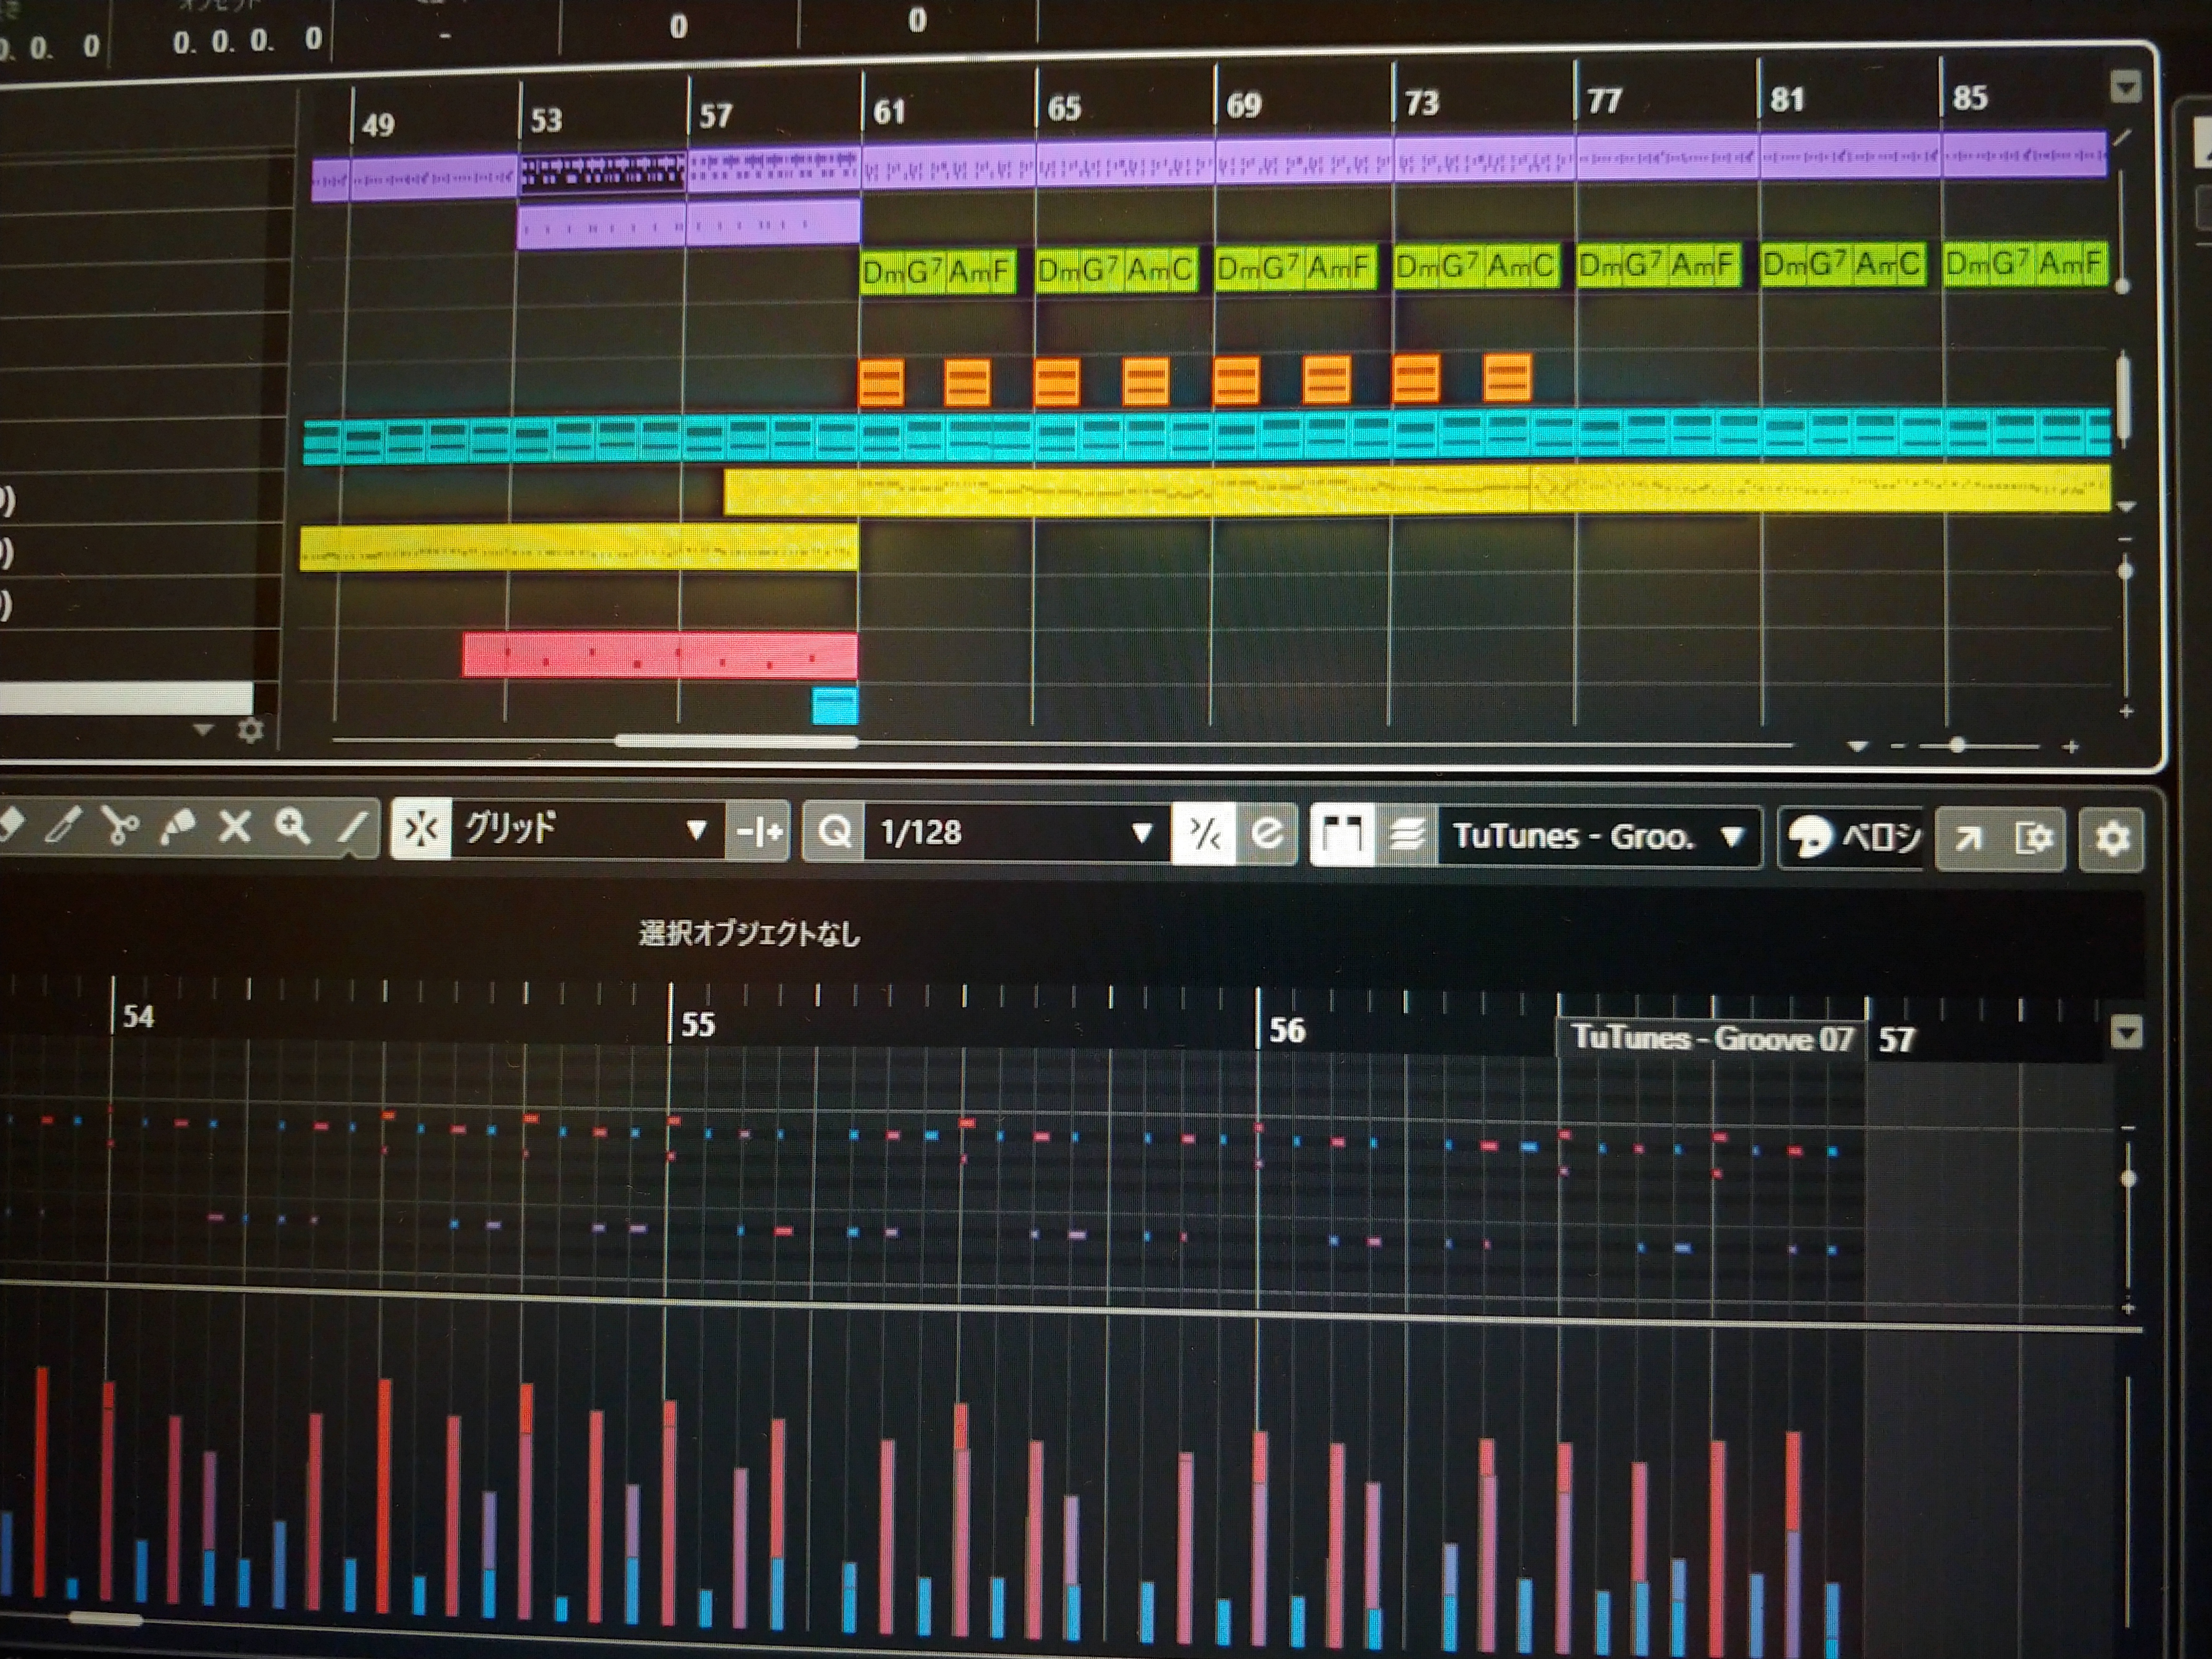Click bar 61 in the project ruler
The width and height of the screenshot is (2212, 1659).
click(889, 111)
